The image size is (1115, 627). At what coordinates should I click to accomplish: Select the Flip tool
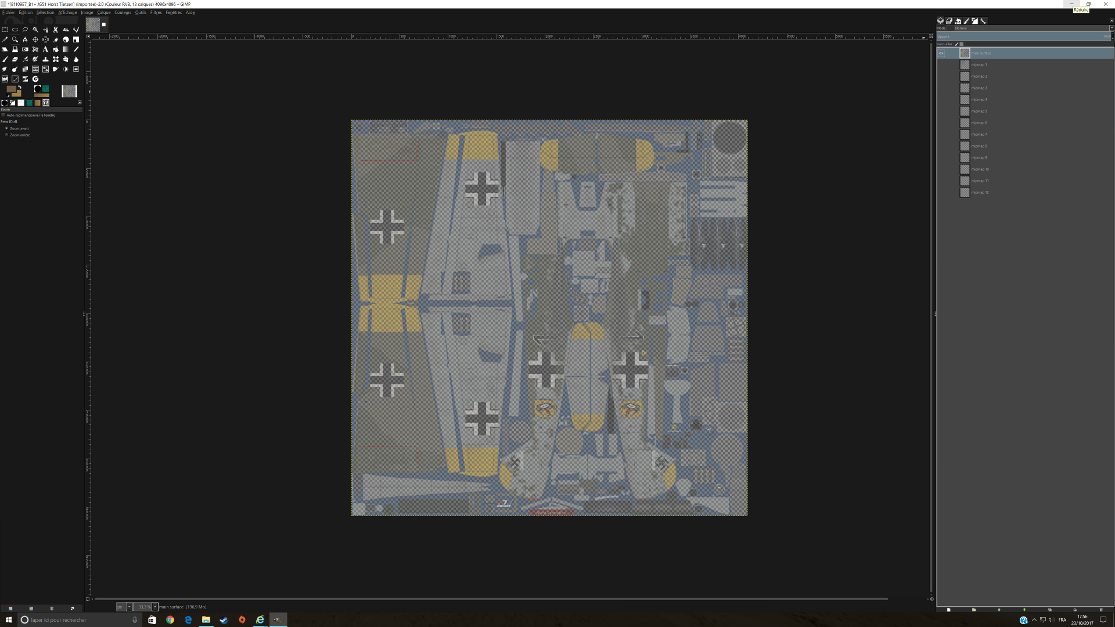[x=25, y=49]
